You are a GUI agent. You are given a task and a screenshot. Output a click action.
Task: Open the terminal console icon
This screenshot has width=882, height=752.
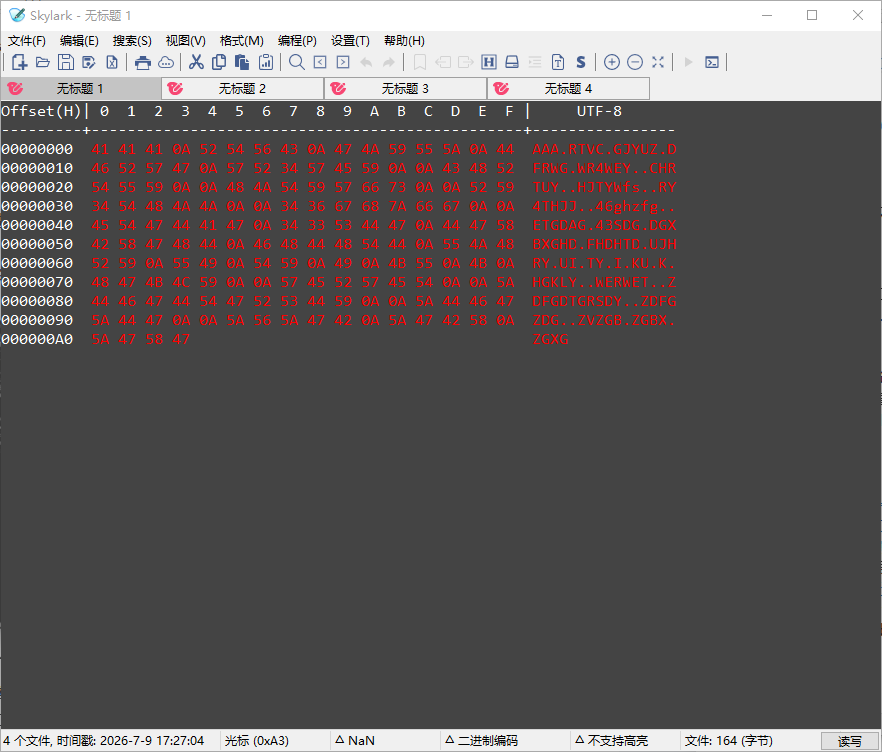[712, 62]
